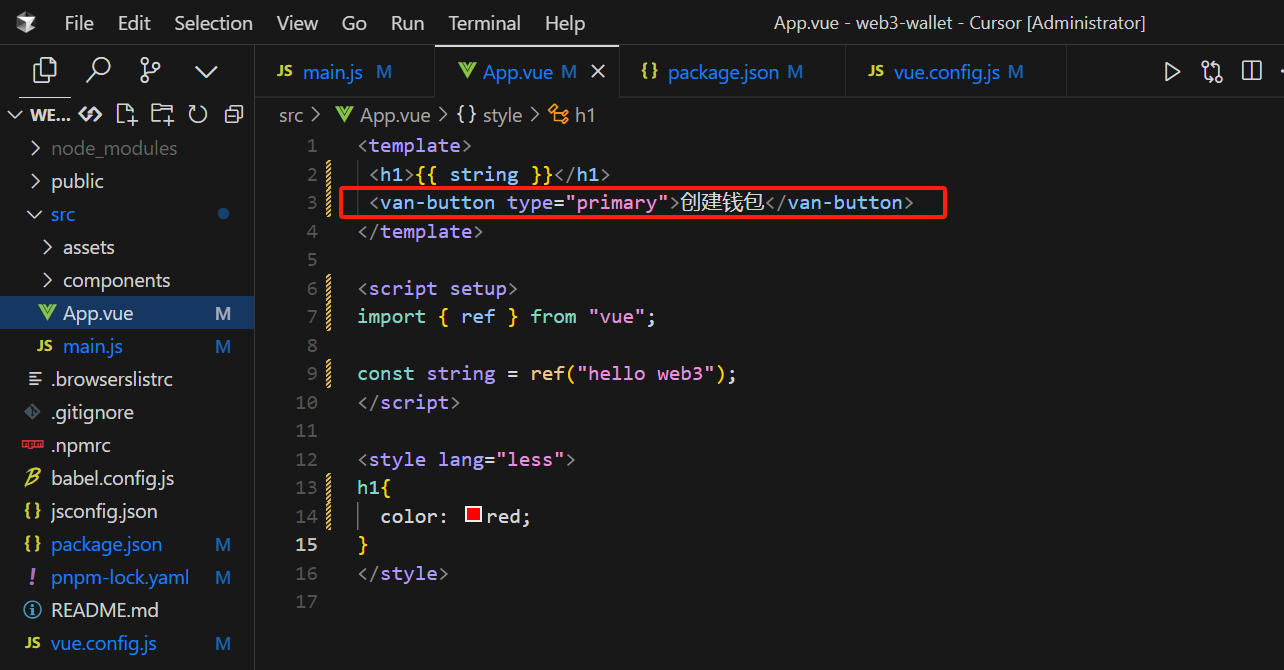The height and width of the screenshot is (670, 1284).
Task: Open the Search view icon
Action: (98, 70)
